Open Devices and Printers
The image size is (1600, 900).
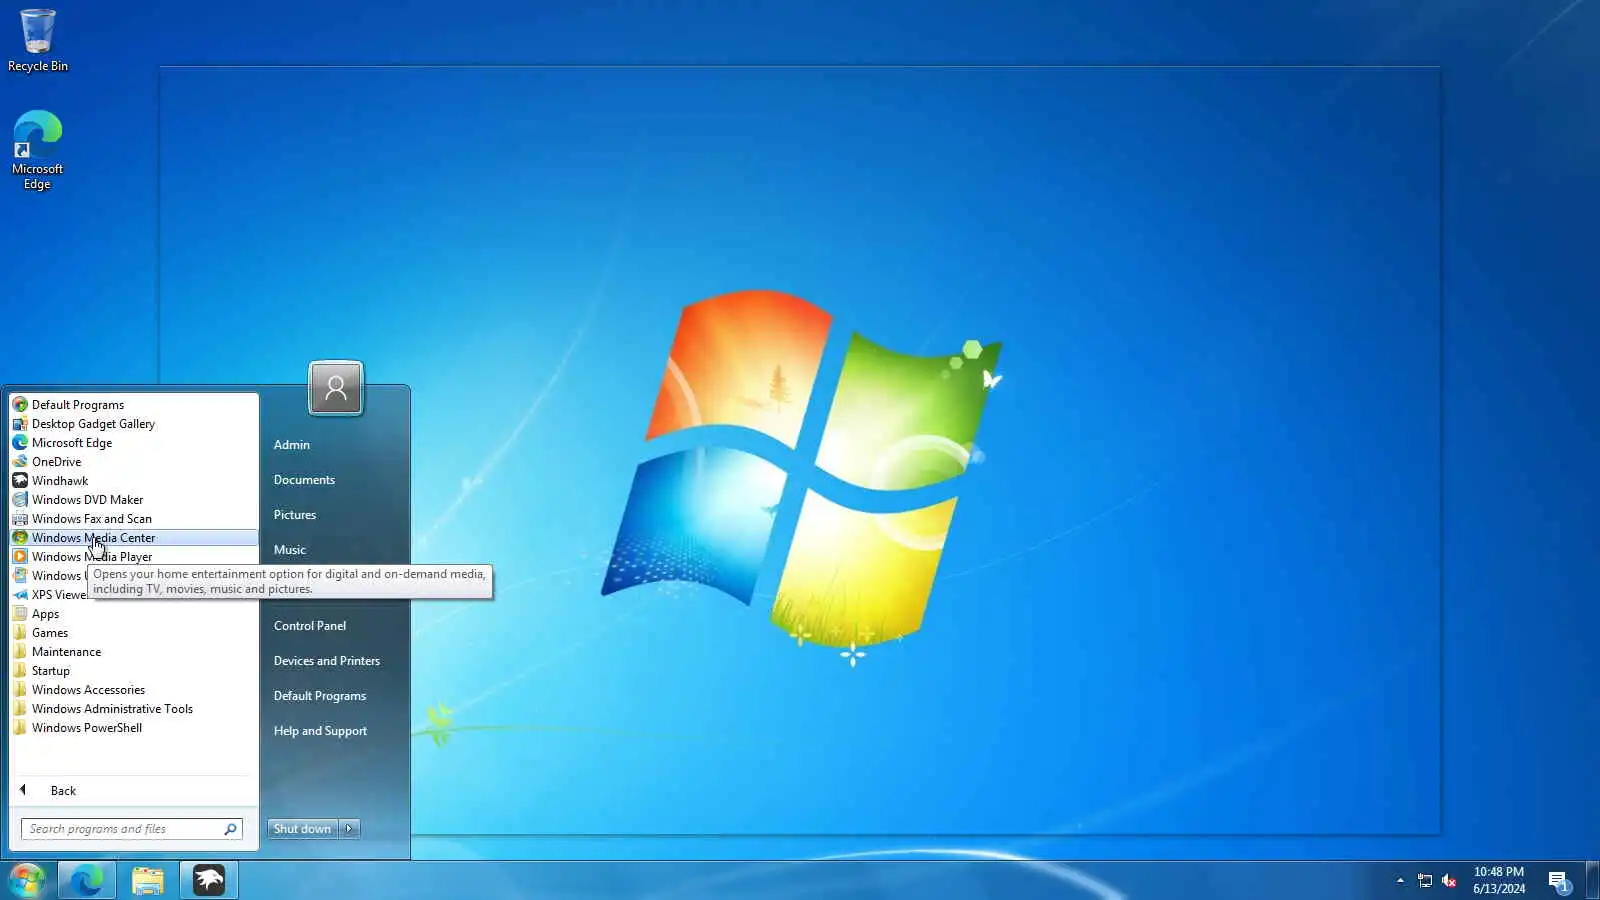pyautogui.click(x=327, y=661)
